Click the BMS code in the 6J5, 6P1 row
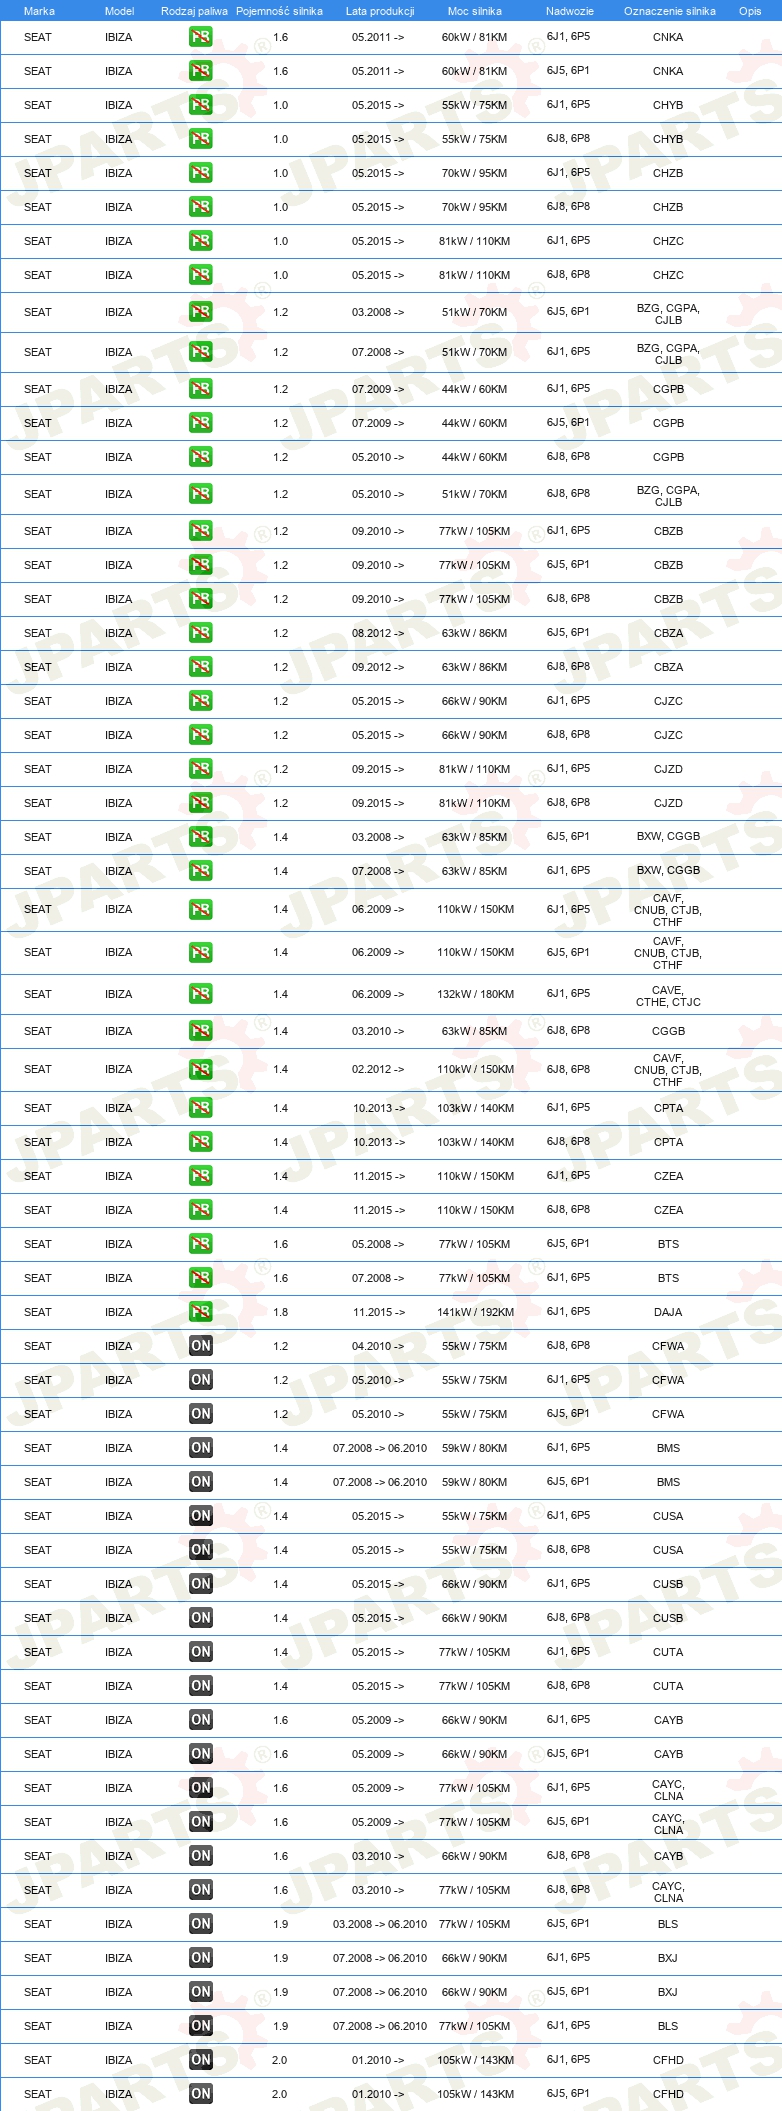The image size is (782, 2111). click(668, 1482)
